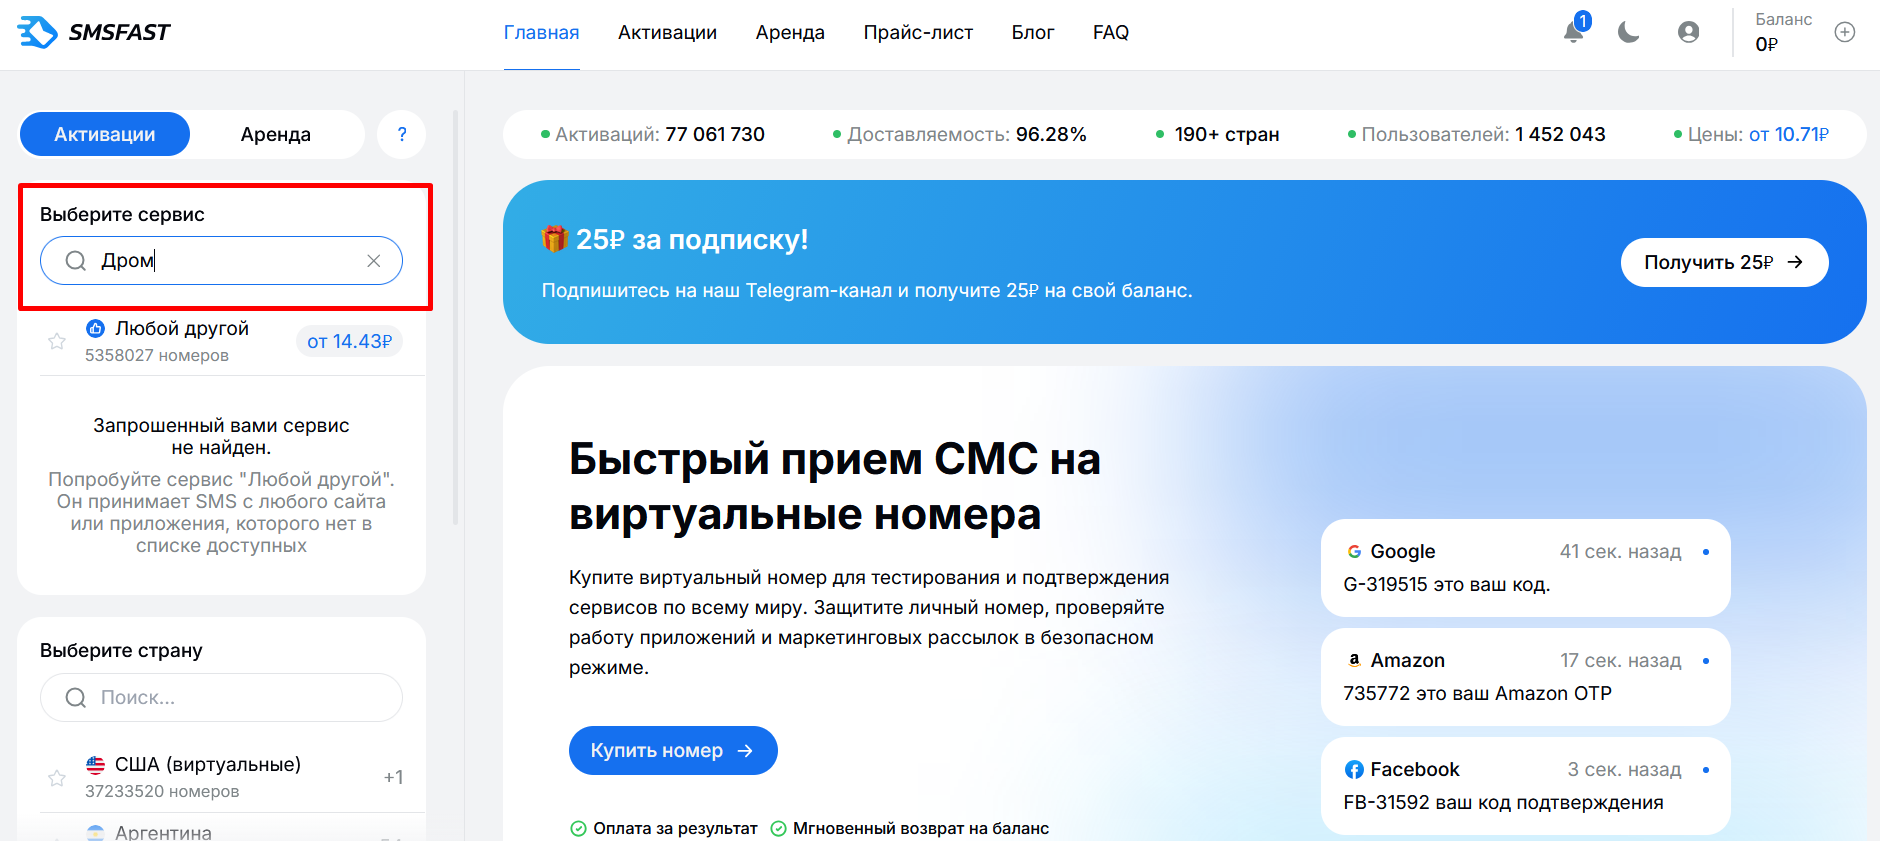Focus the service search field with 'Дром'
This screenshot has width=1880, height=841.
point(221,261)
